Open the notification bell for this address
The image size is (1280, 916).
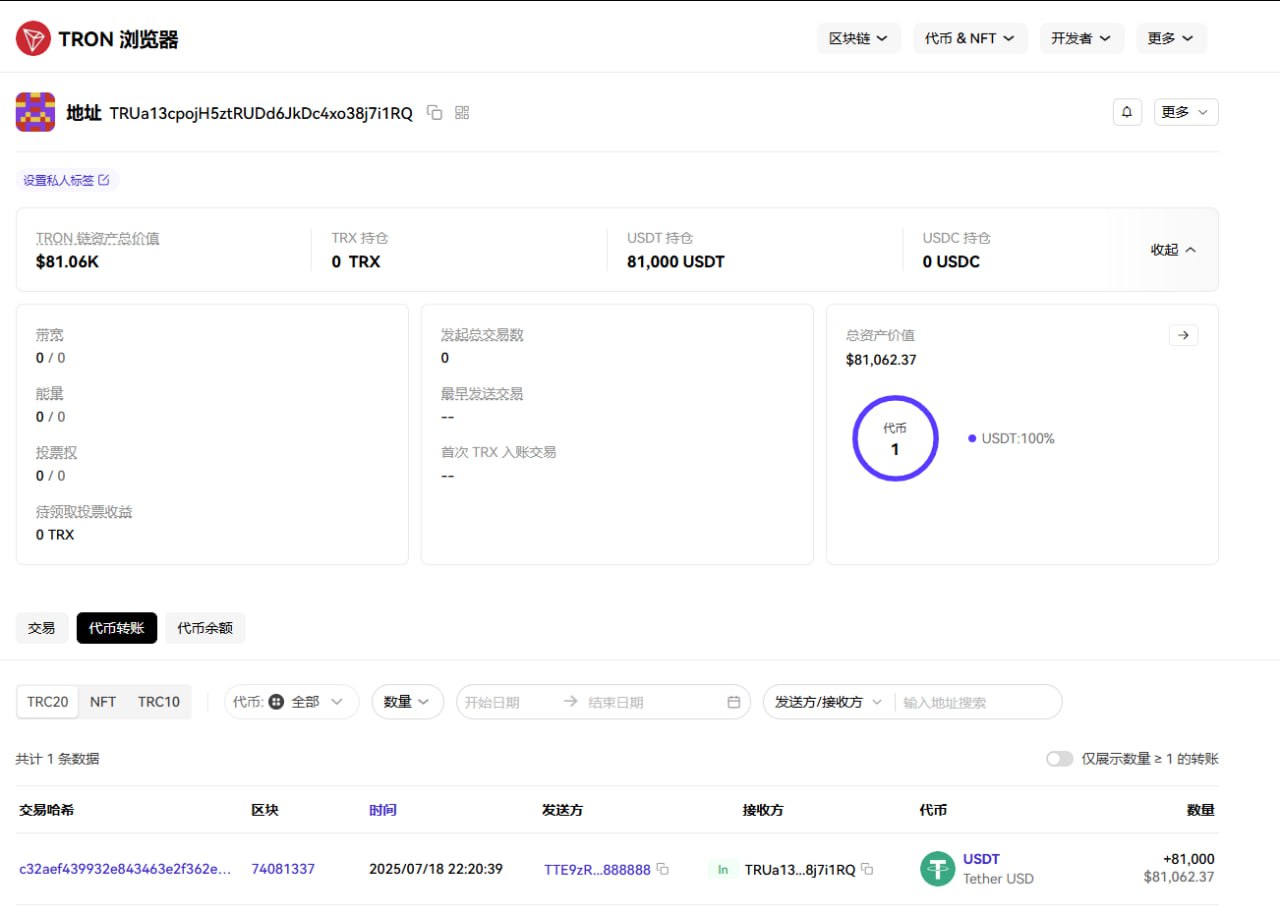point(1127,112)
